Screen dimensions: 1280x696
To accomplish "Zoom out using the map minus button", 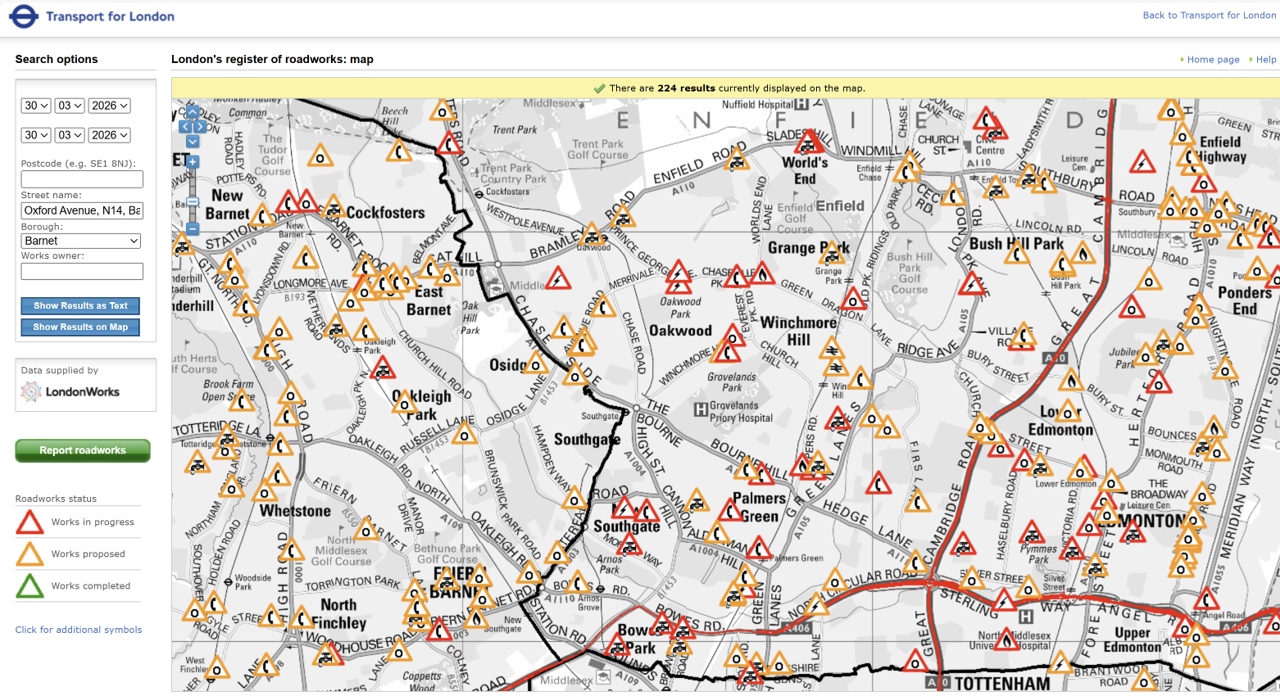I will coord(192,229).
